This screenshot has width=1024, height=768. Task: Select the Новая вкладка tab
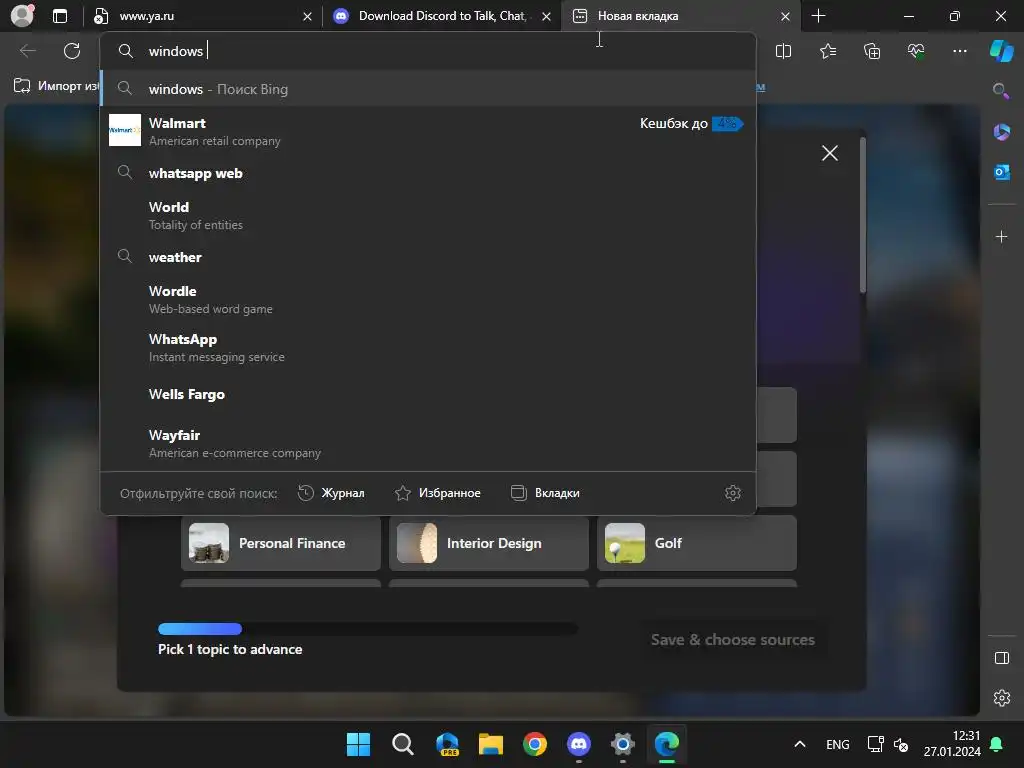coord(681,16)
